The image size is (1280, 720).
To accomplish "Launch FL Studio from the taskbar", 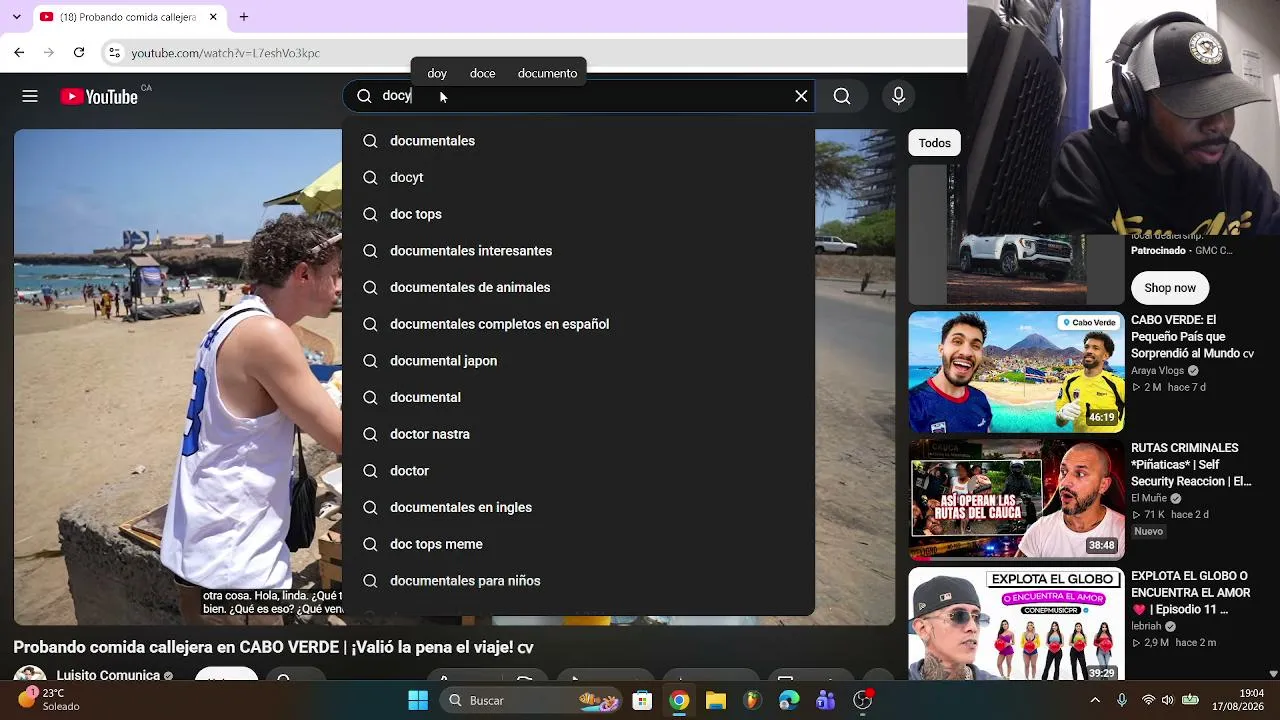I will (x=752, y=700).
